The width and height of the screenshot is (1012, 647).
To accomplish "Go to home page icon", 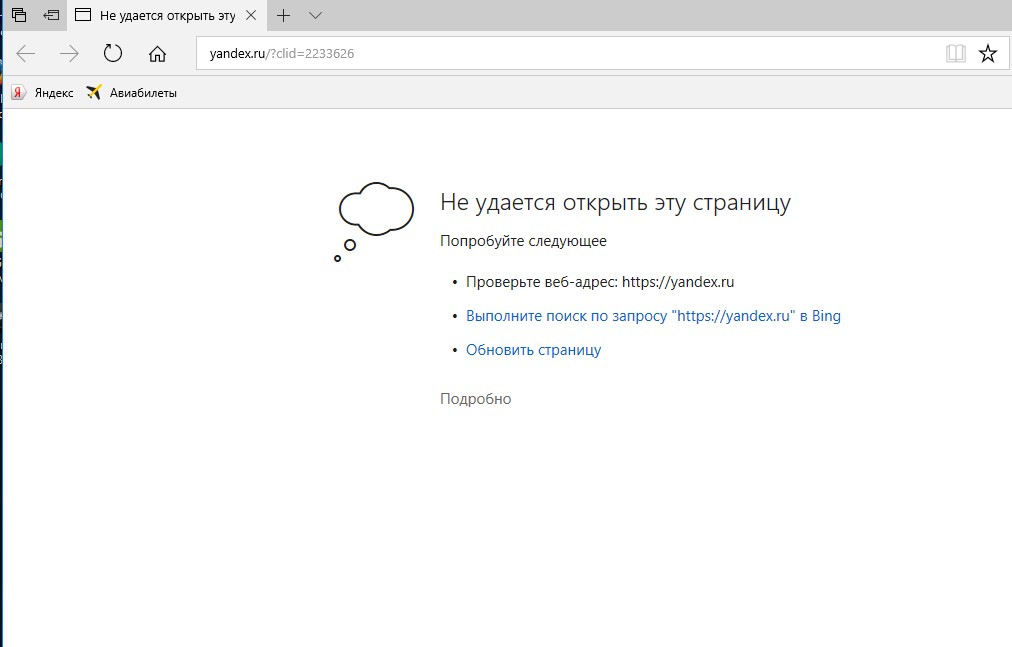I will 157,54.
